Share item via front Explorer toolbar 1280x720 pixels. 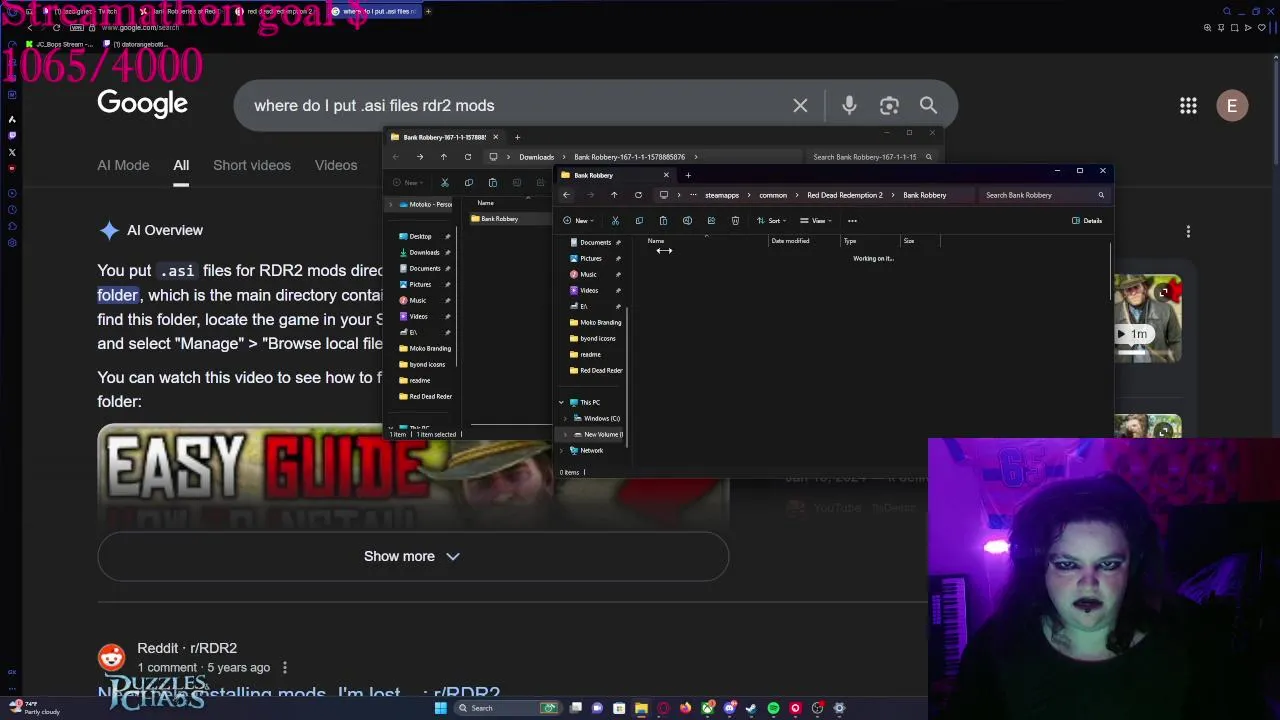click(711, 221)
